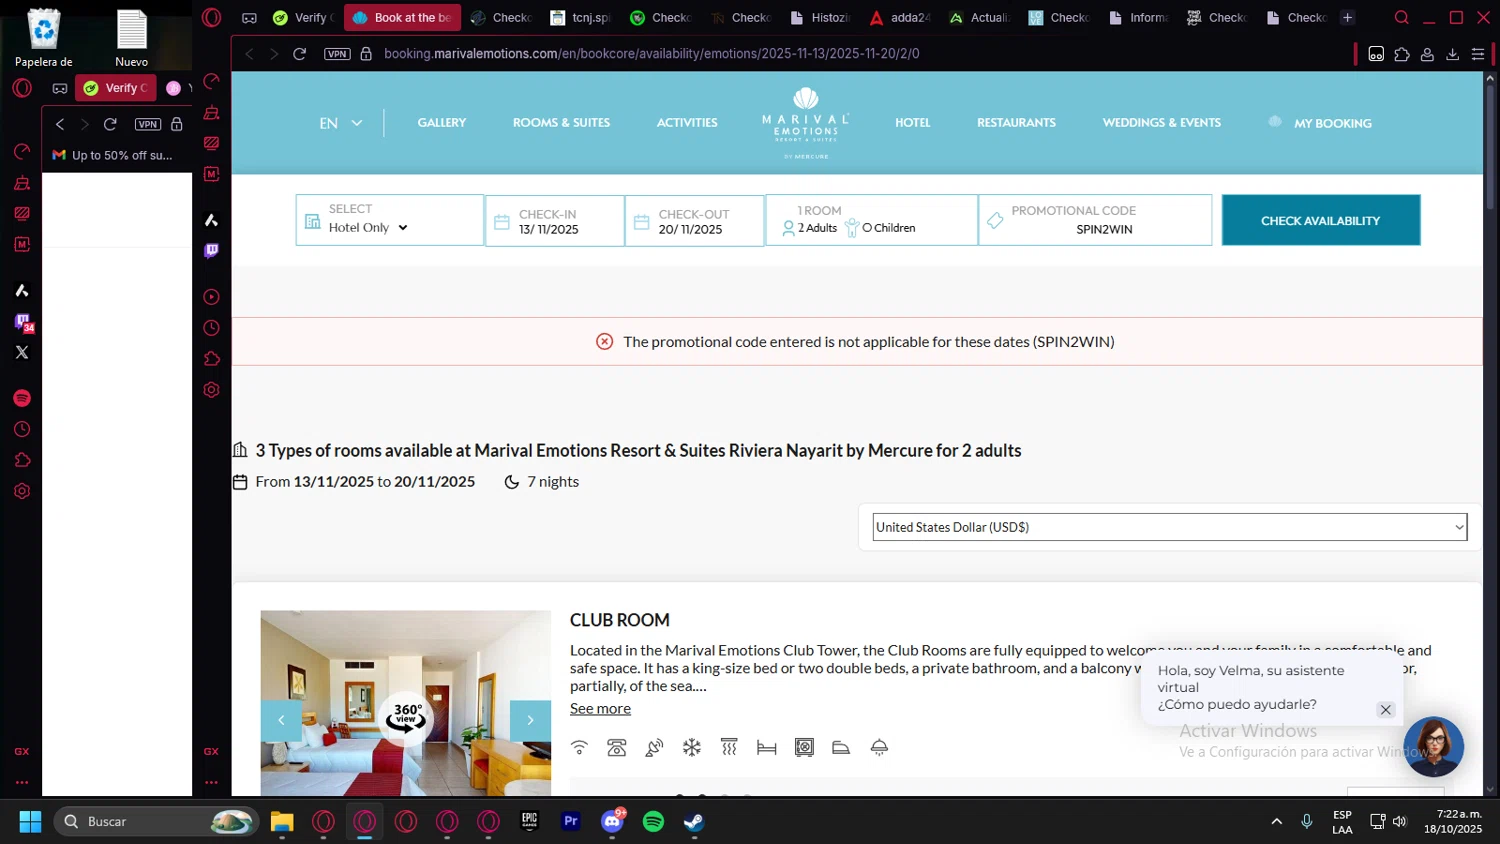Open File Explorer from the taskbar
This screenshot has width=1500, height=844.
[x=282, y=821]
